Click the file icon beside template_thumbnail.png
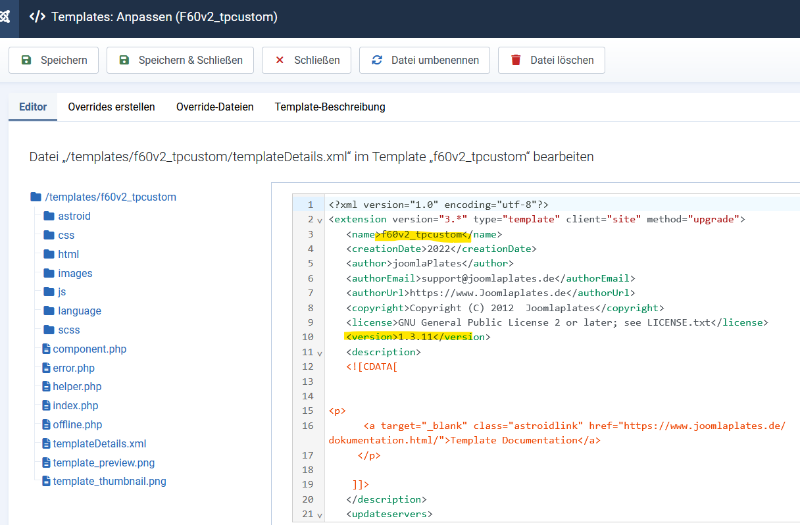Screen dimensions: 800x525 click(x=46, y=481)
